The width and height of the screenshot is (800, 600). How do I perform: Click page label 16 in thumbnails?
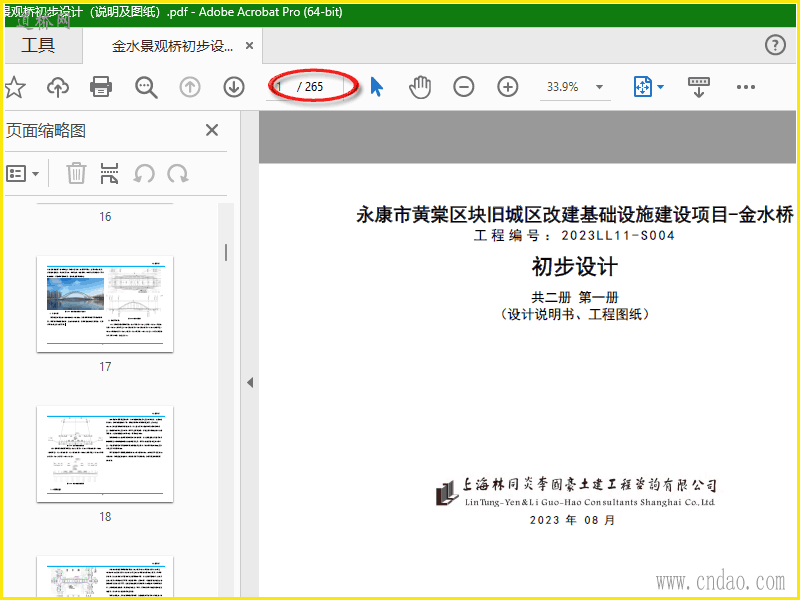[x=105, y=217]
